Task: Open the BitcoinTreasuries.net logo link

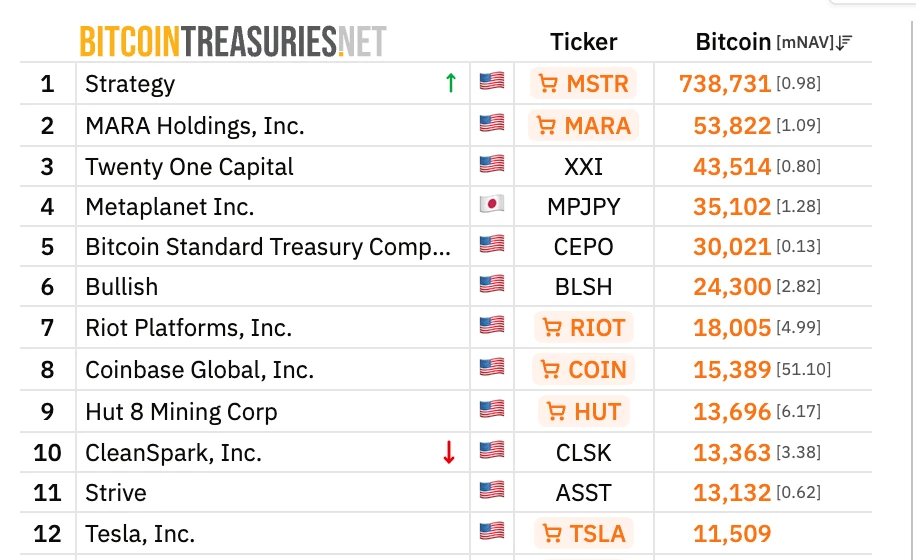Action: coord(233,41)
